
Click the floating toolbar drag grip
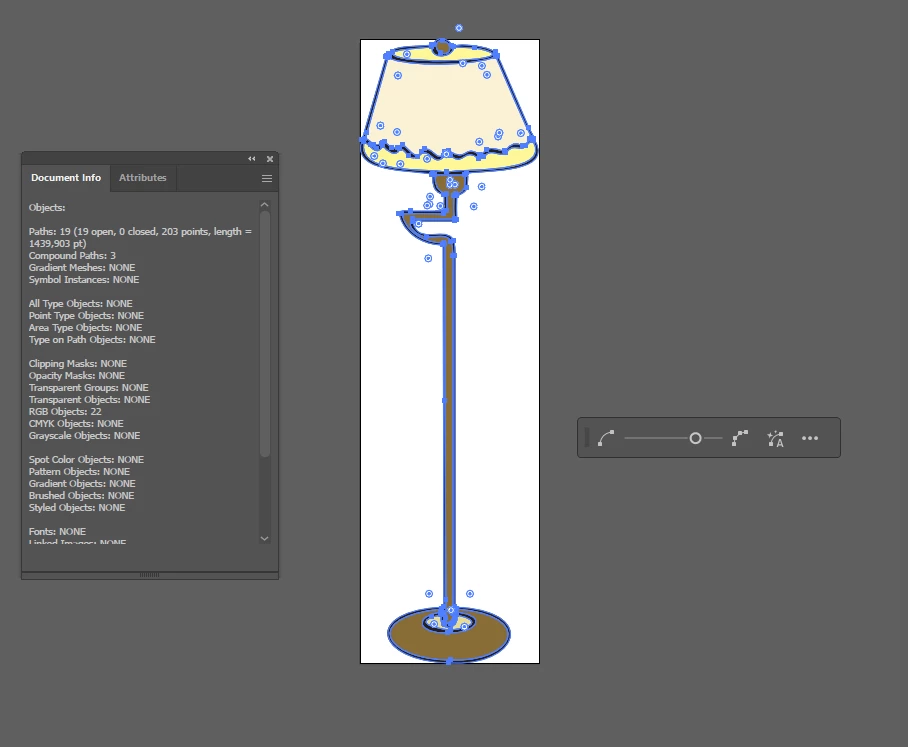pos(587,438)
